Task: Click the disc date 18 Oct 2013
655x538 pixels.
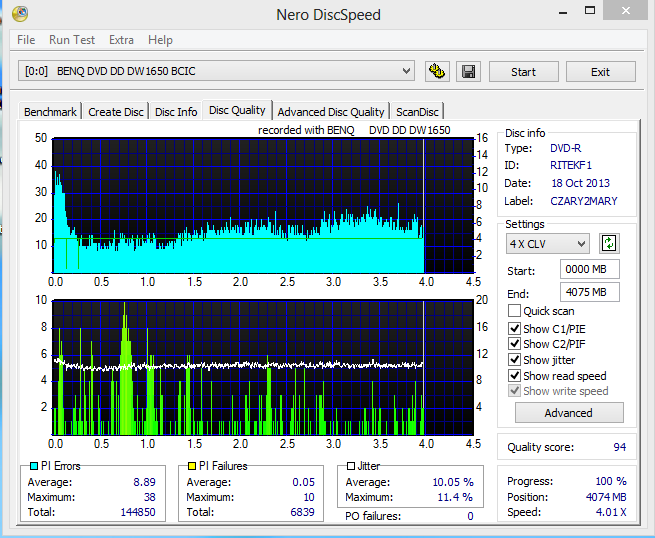Action: click(x=580, y=183)
